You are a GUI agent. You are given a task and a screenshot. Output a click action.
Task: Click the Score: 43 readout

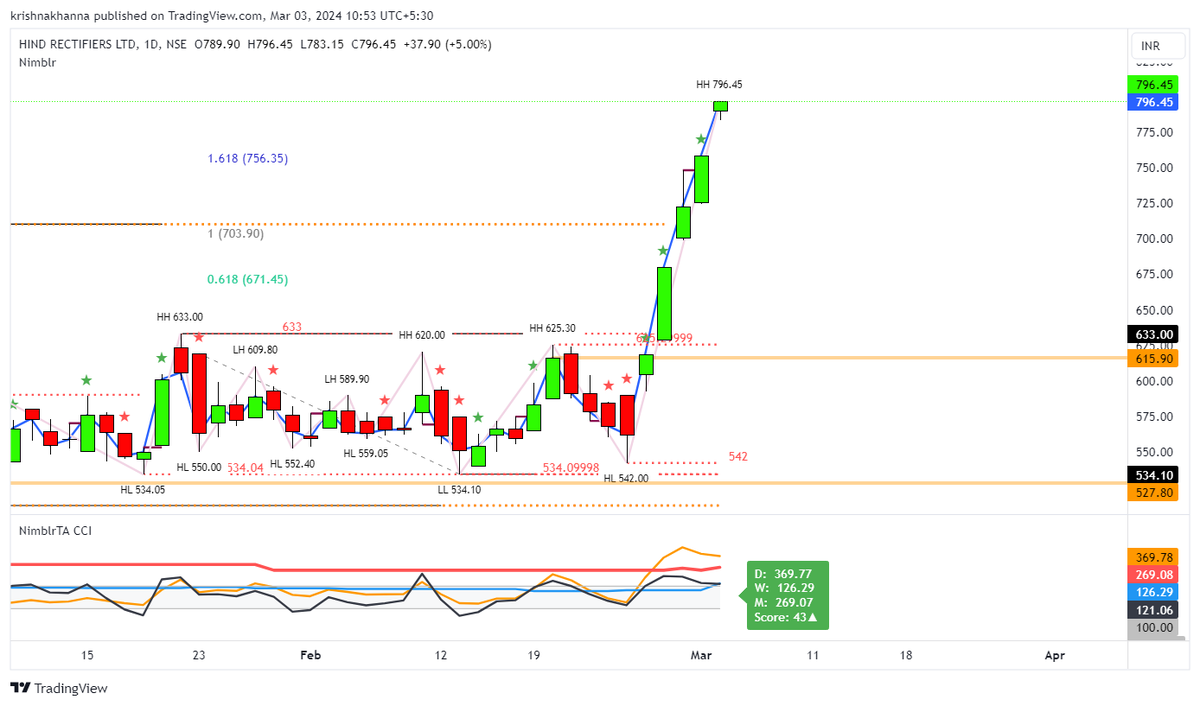click(x=787, y=617)
